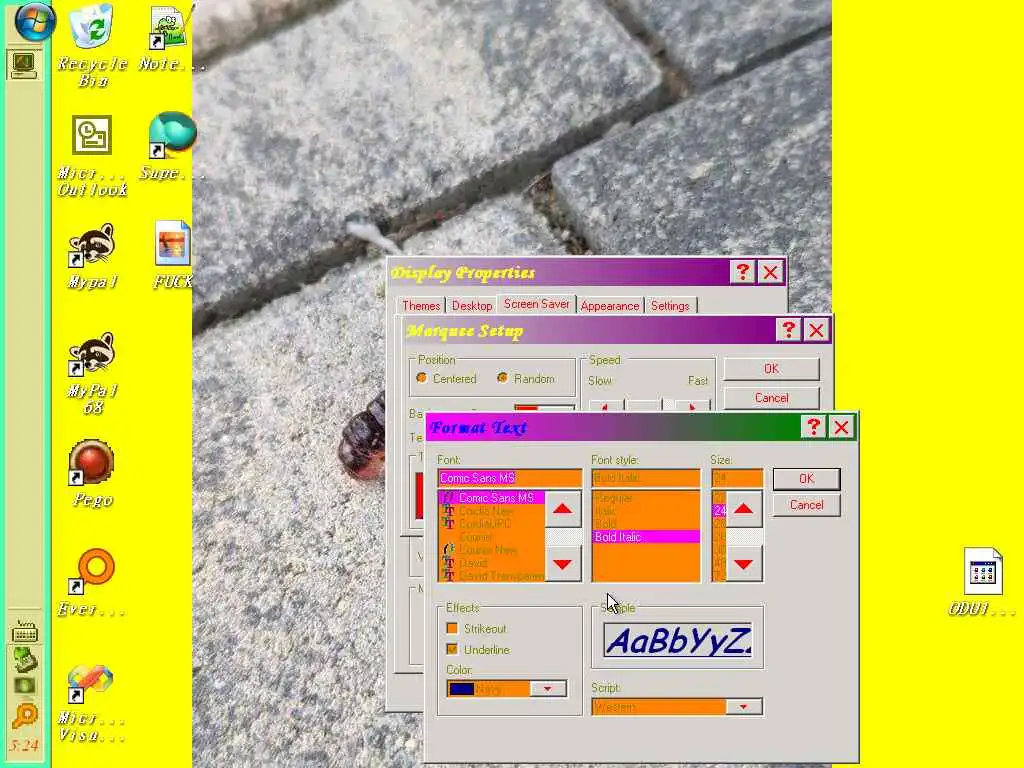Click the Font name input field
Screen dimensions: 1024x768
click(x=509, y=478)
